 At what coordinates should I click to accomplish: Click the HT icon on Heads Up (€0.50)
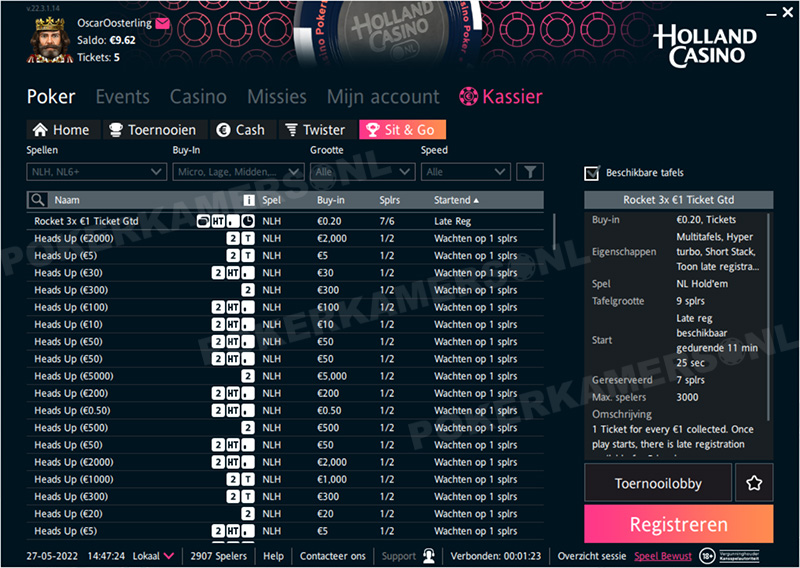point(233,410)
